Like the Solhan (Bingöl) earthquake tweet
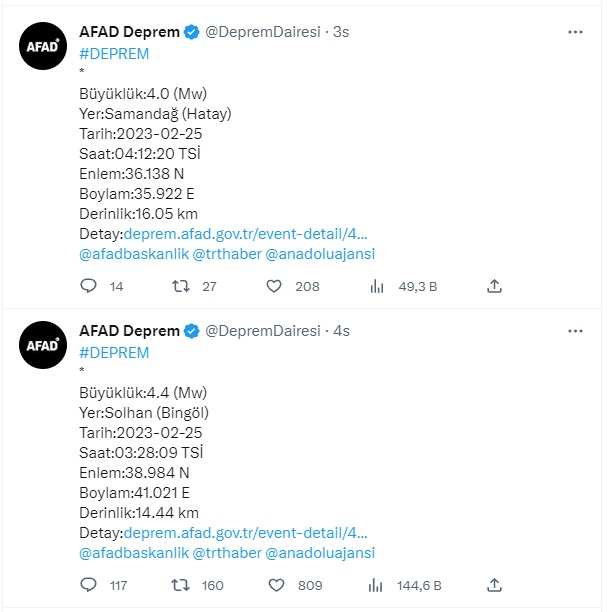Image resolution: width=607 pixels, height=612 pixels. click(x=274, y=585)
